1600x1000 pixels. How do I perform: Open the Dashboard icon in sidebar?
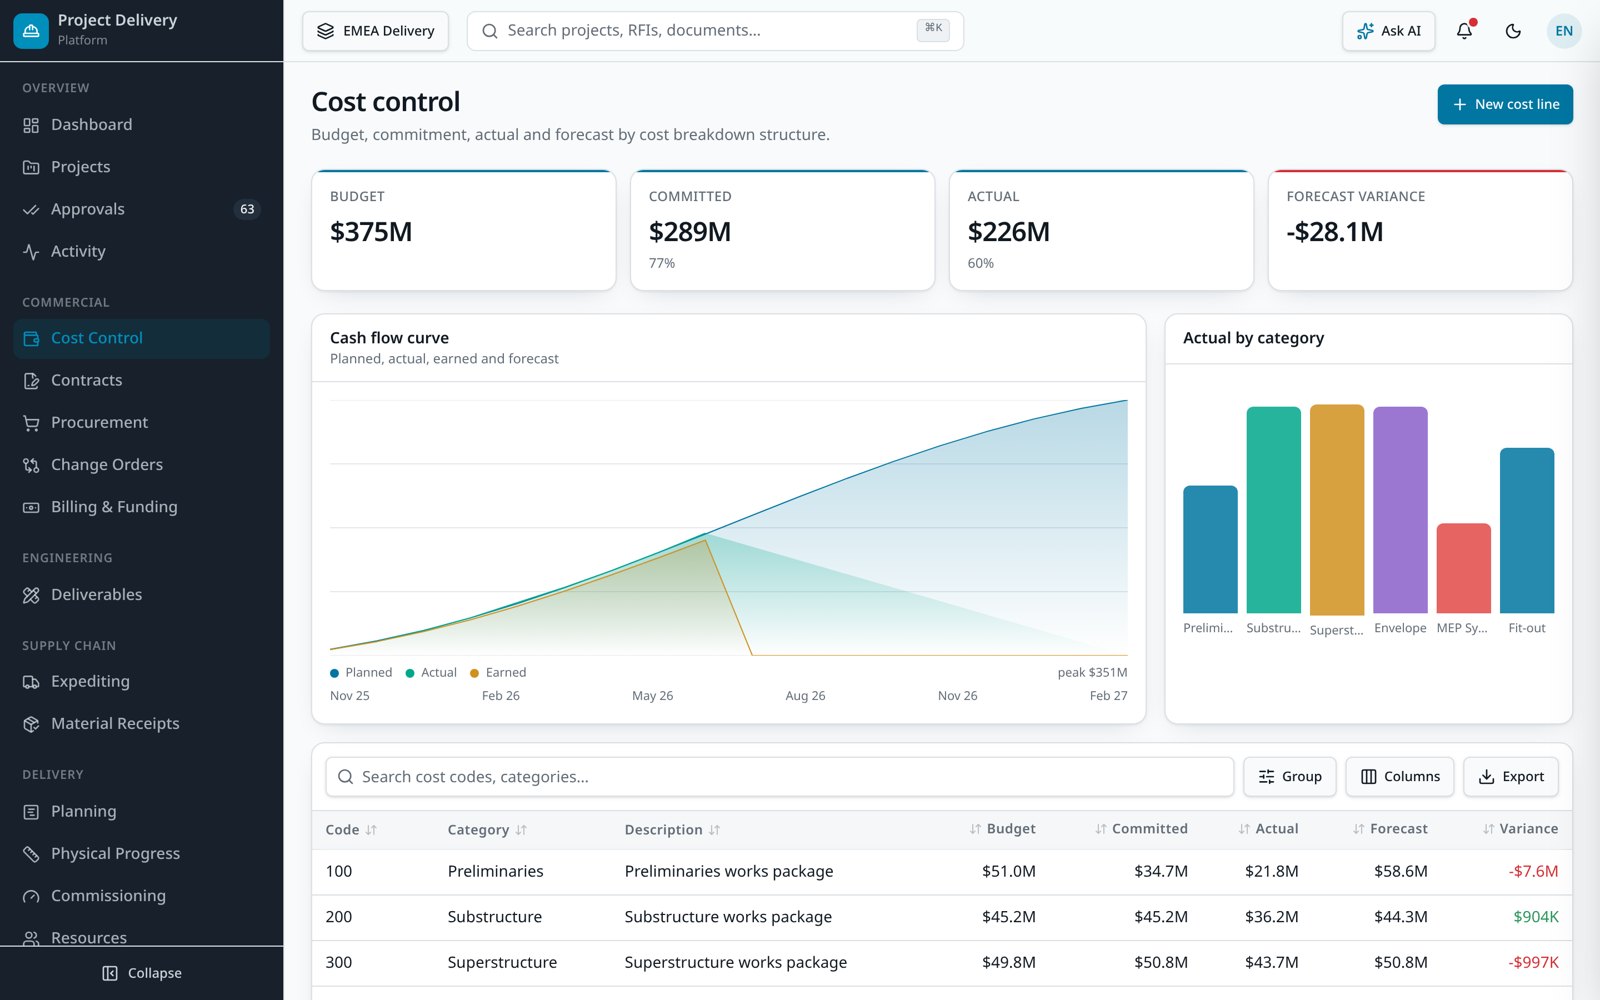pyautogui.click(x=31, y=125)
